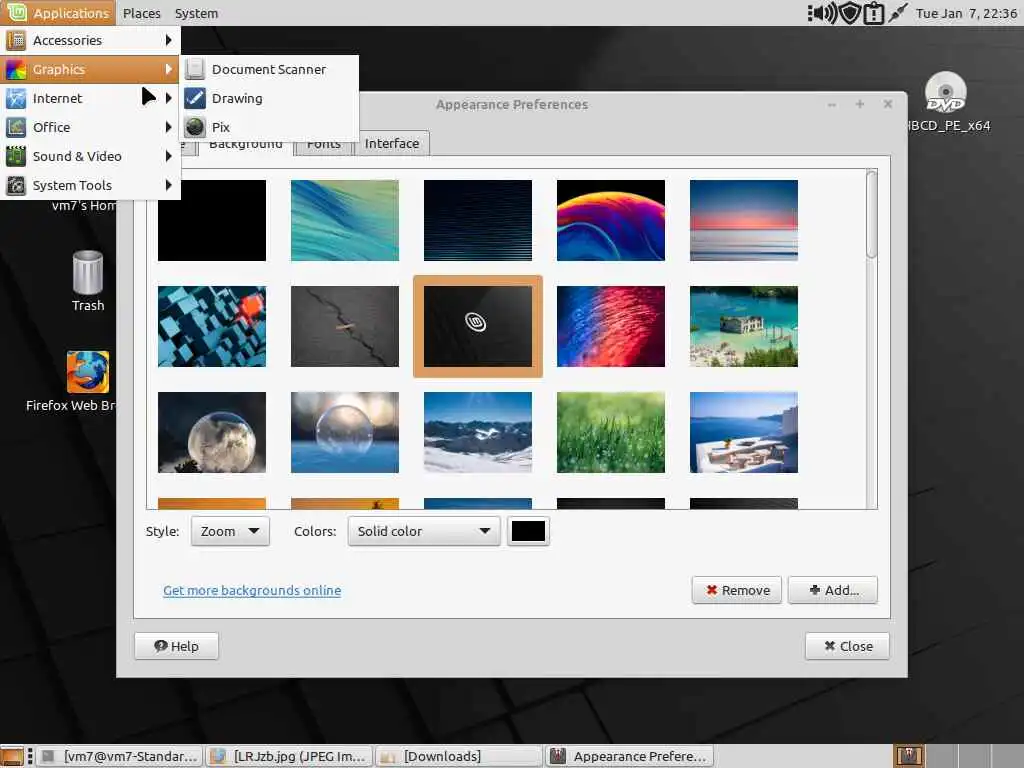Click the battery alert tray icon
Viewport: 1024px width, 768px height.
[874, 13]
